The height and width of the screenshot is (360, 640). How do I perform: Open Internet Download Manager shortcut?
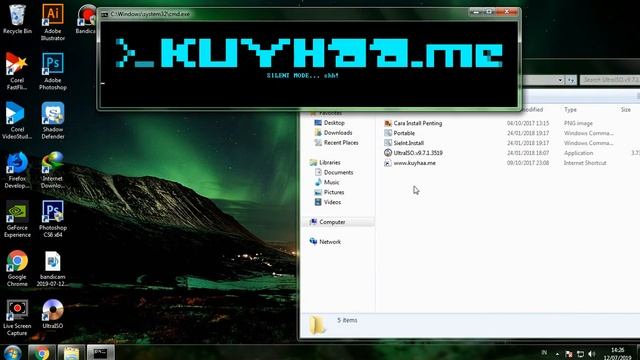click(x=53, y=170)
